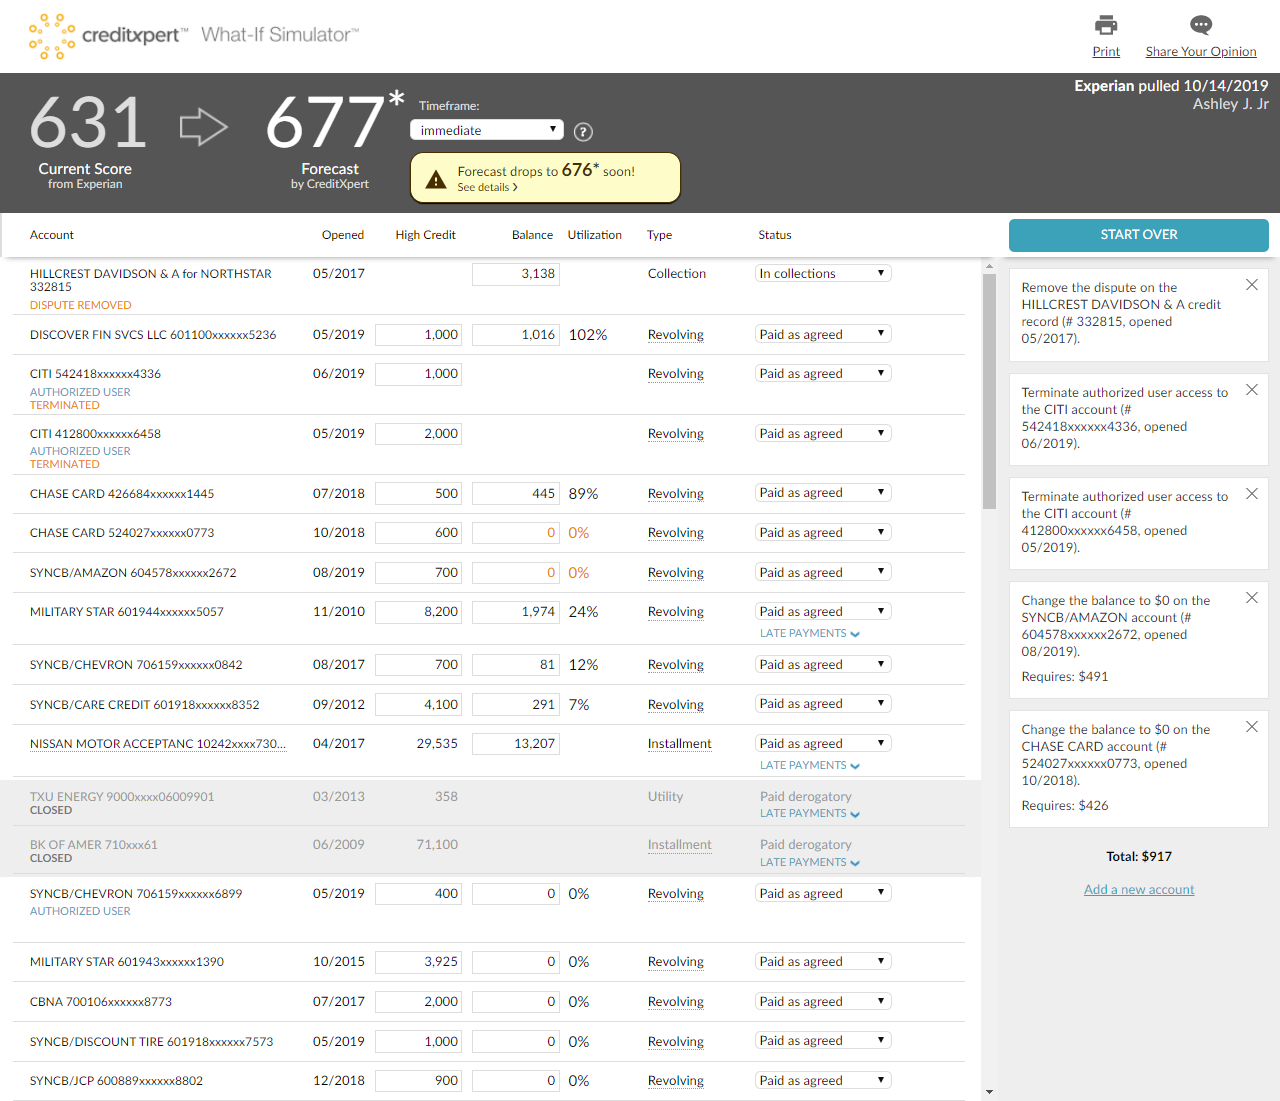Click Add a new account link
1280x1101 pixels.
coord(1139,889)
